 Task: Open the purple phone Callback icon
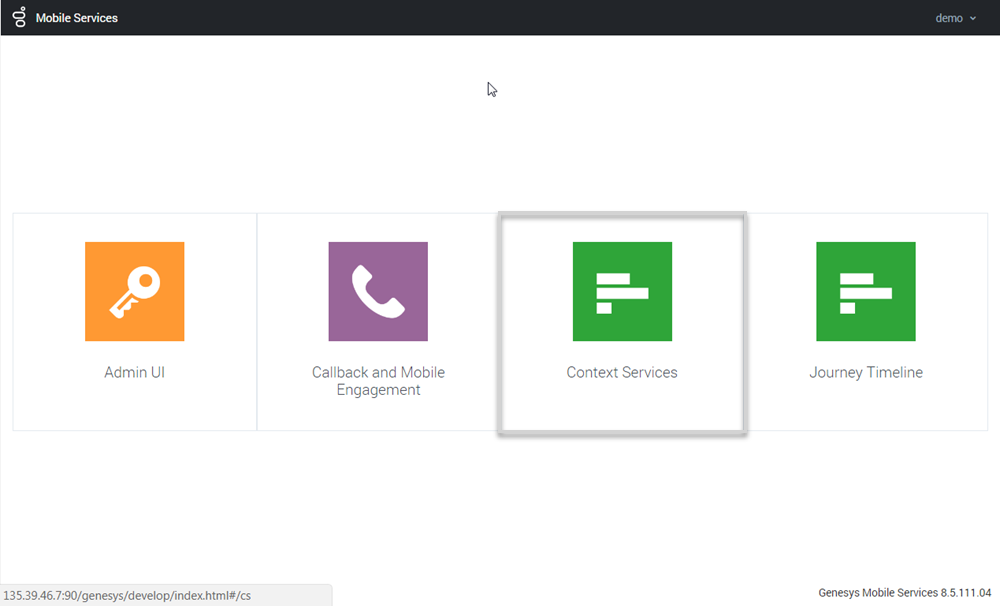pyautogui.click(x=378, y=291)
